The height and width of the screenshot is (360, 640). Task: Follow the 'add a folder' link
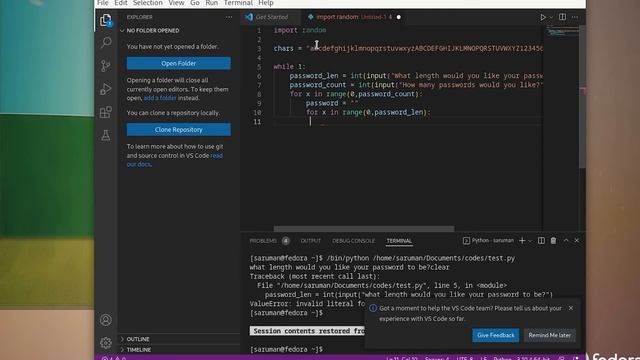tap(160, 98)
